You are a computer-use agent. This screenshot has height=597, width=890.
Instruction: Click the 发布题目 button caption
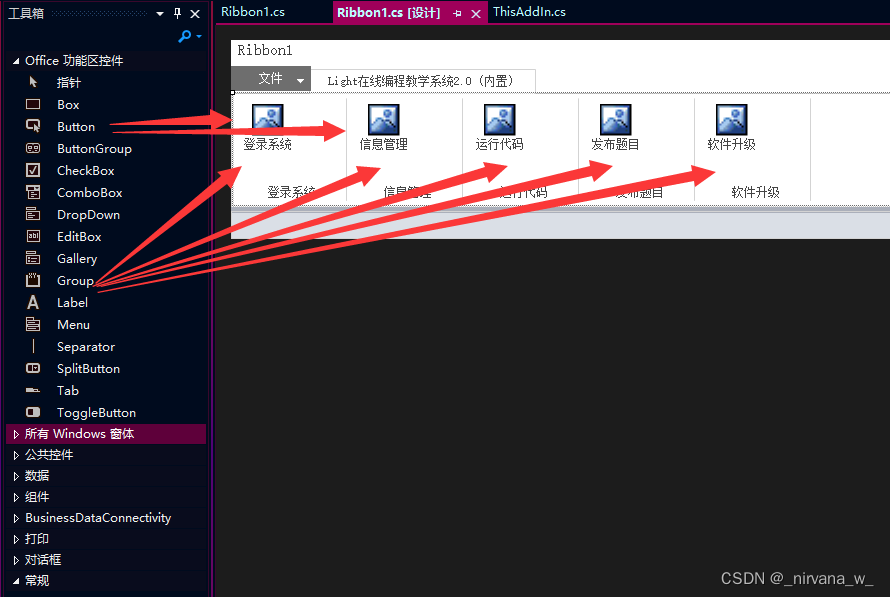615,144
